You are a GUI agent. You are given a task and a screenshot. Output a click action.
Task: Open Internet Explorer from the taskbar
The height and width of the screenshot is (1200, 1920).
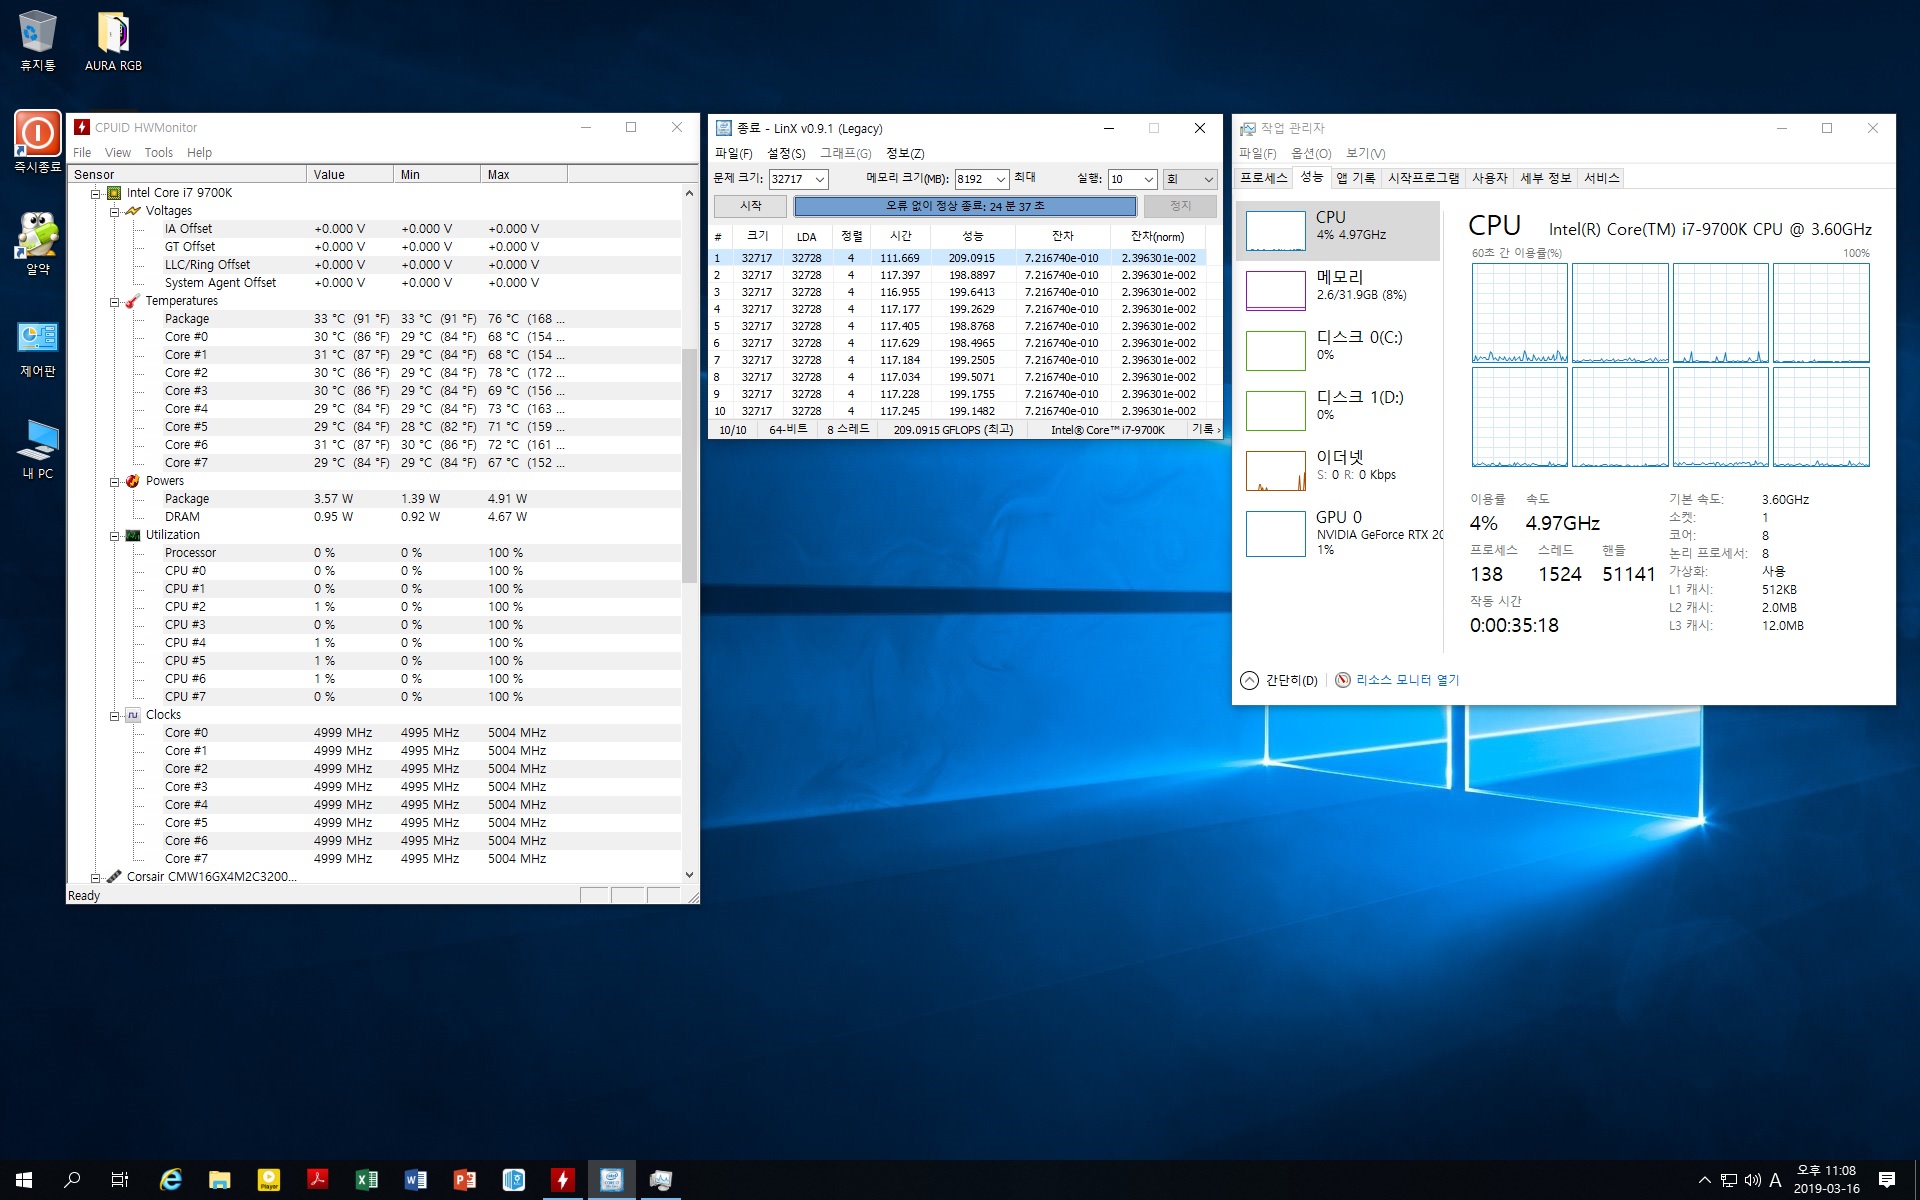click(171, 1180)
